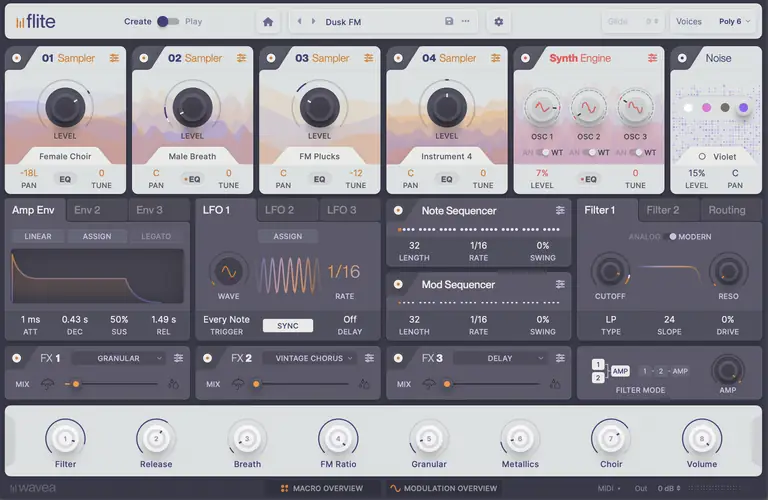
Task: Open the Modulation Overview panel
Action: (x=443, y=488)
